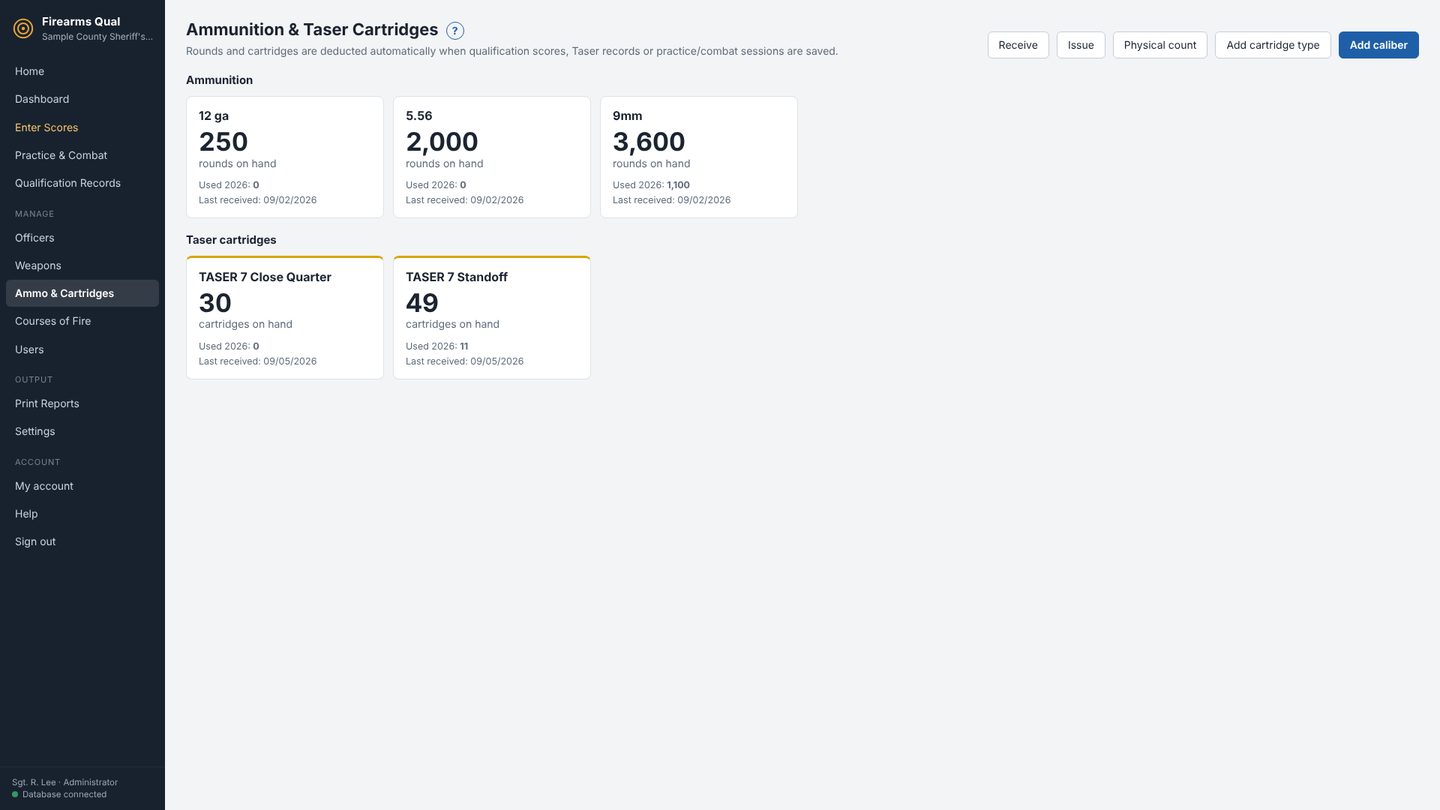Click the 49 cartridges on hand value
The image size is (1440, 810).
[x=422, y=303]
